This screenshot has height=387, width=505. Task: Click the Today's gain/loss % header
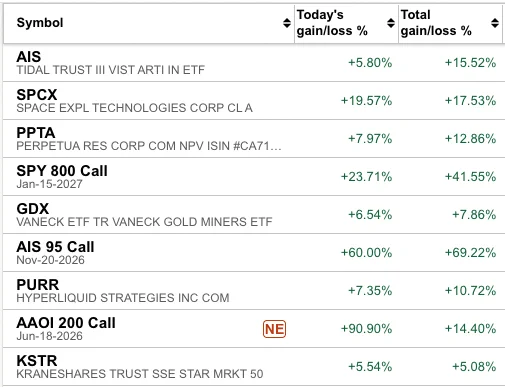pos(332,23)
